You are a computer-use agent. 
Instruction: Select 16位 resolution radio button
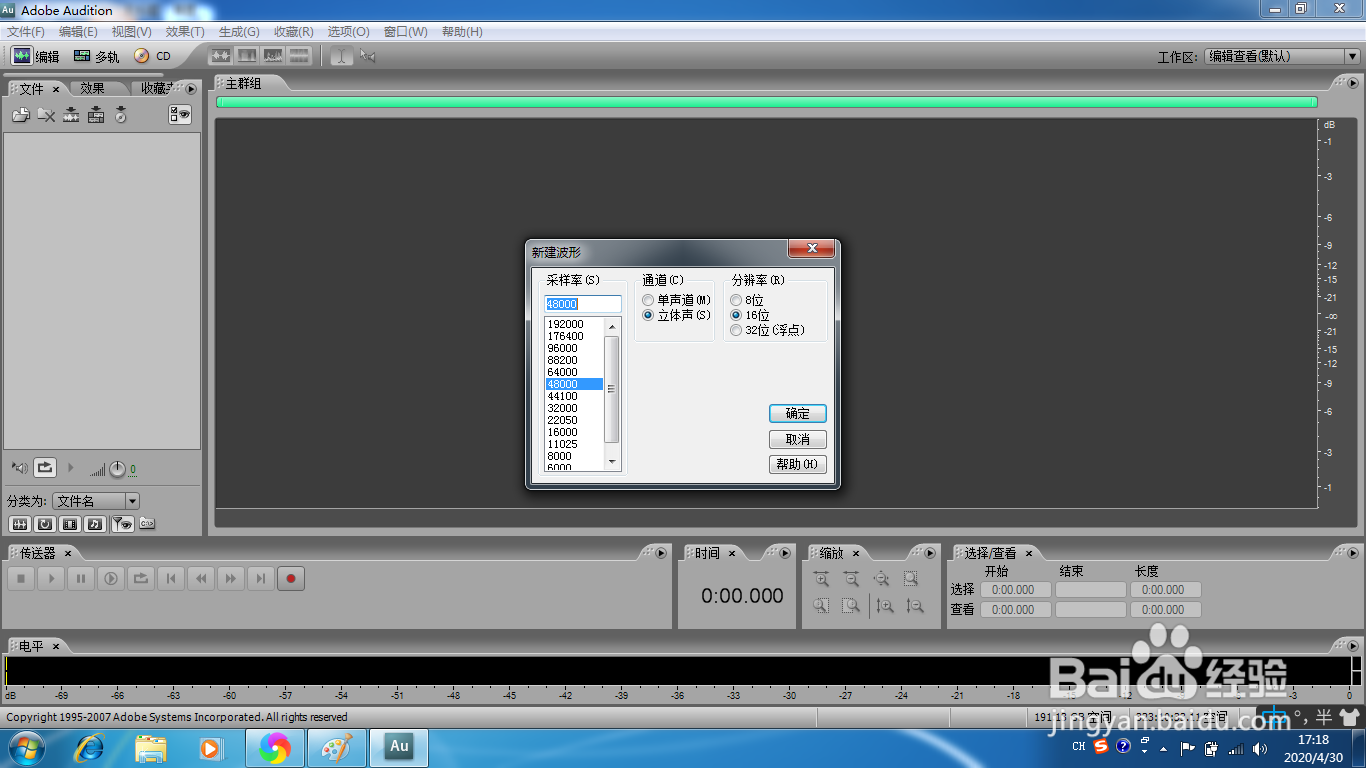point(736,315)
